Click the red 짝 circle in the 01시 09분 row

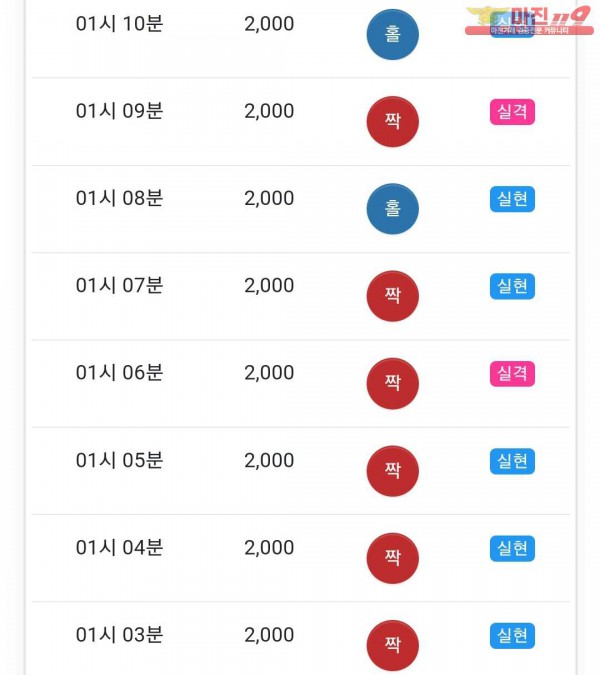tap(392, 121)
